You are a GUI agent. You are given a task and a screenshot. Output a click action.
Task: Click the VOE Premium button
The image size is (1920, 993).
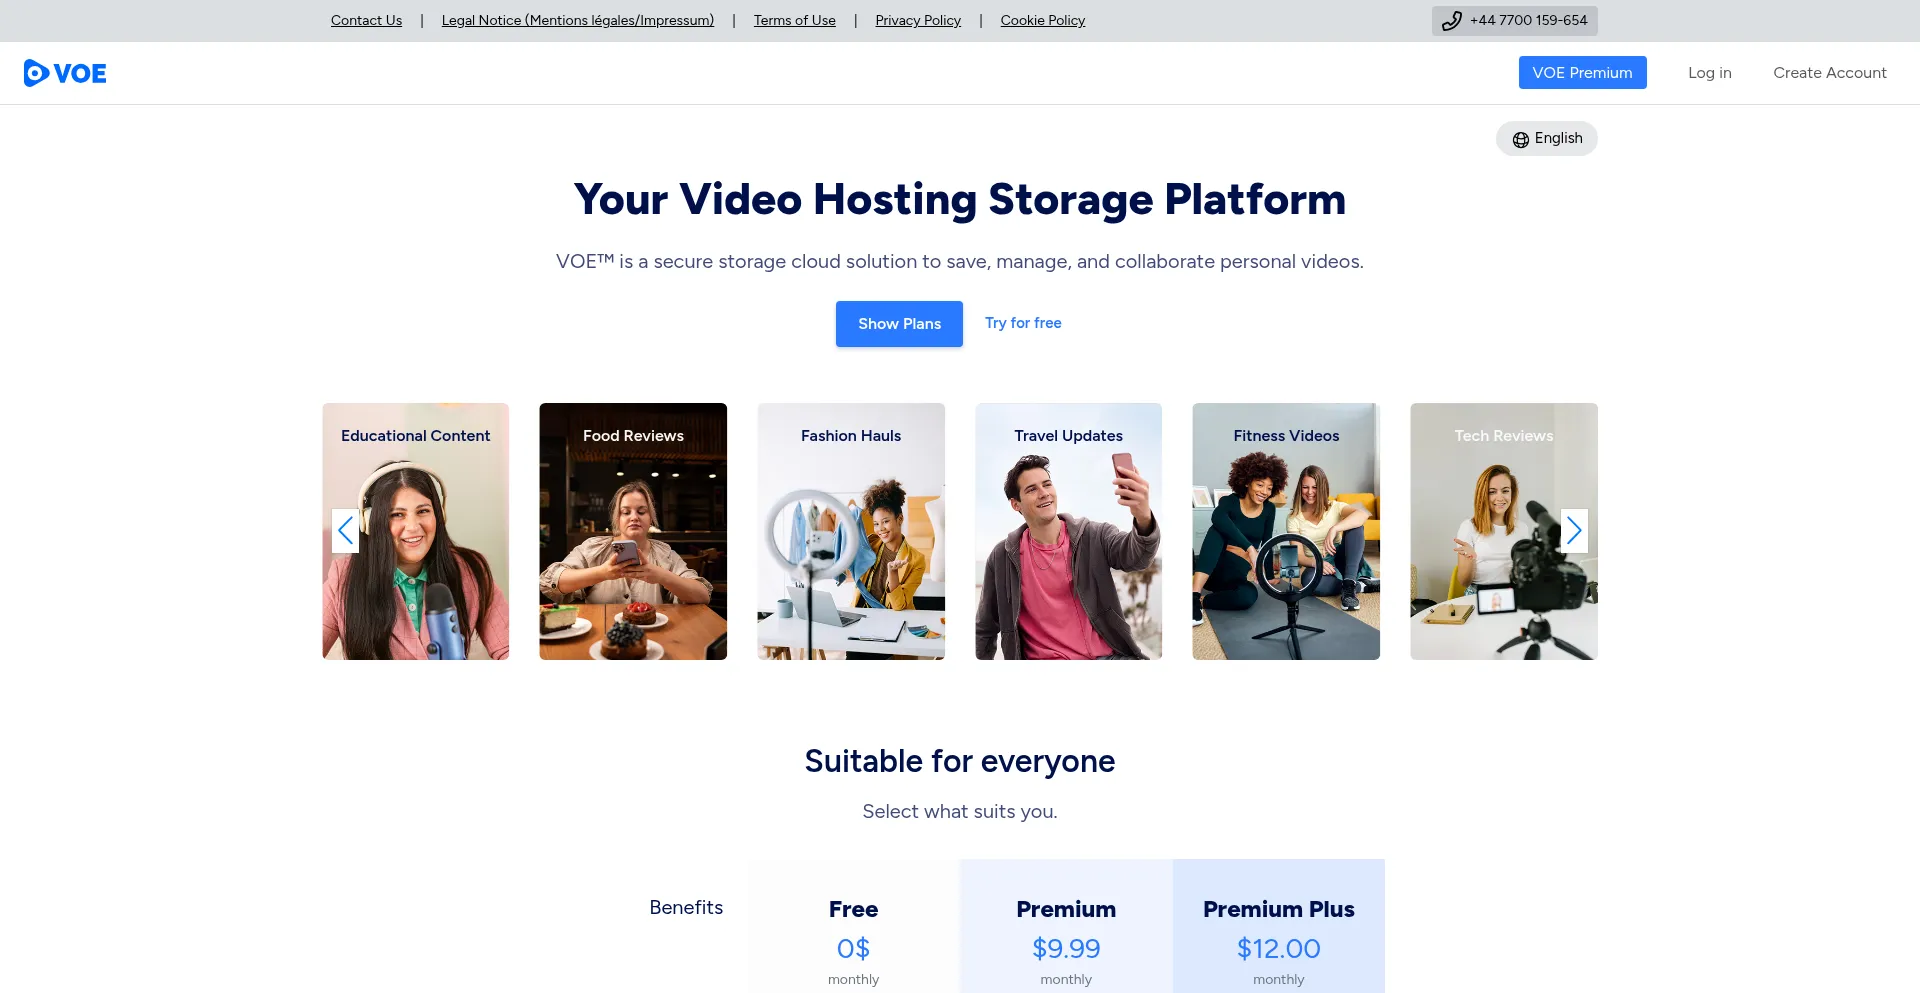tap(1582, 73)
